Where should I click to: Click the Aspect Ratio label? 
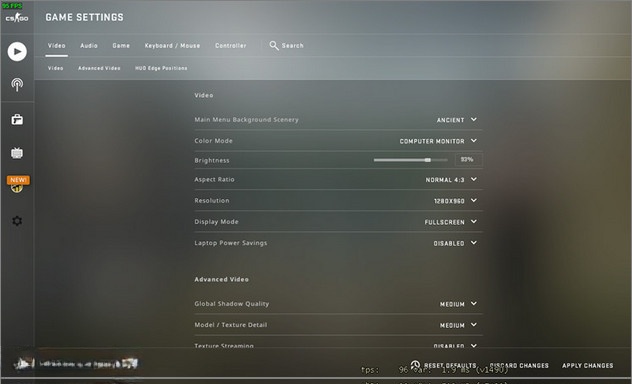[x=214, y=179]
